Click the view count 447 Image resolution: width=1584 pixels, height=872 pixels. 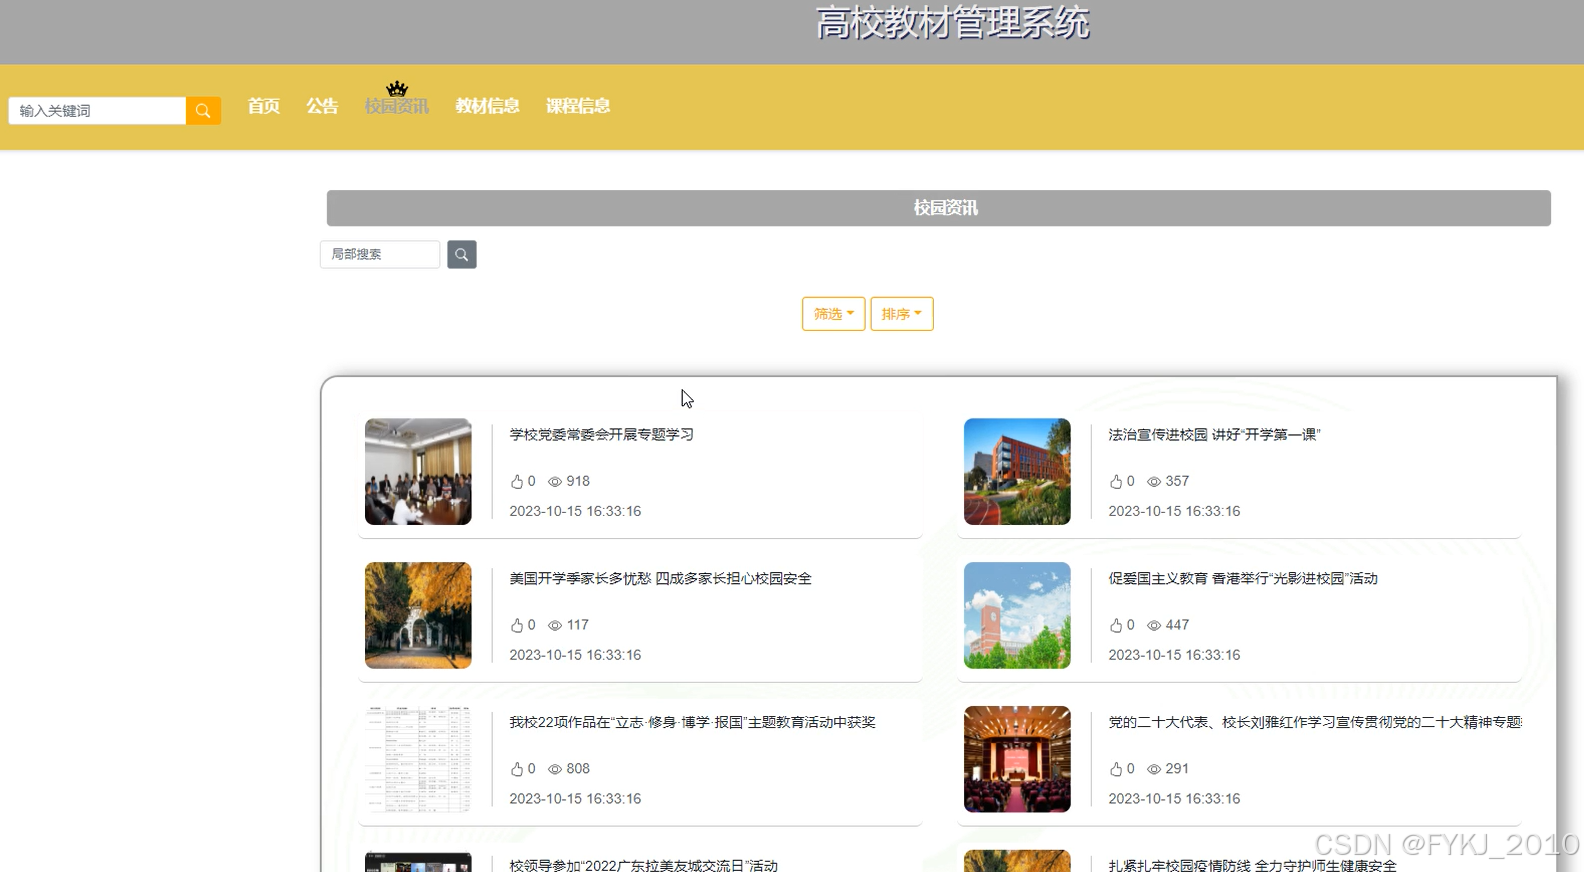(x=1177, y=625)
